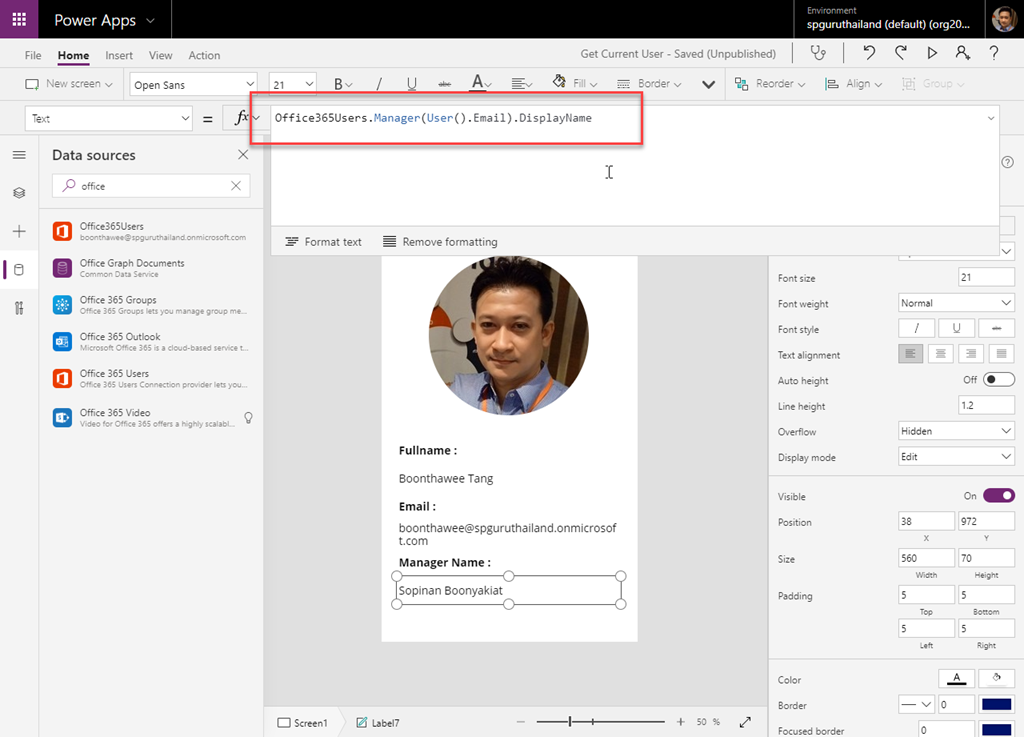Click the Data sources search field
This screenshot has height=737, width=1024.
pyautogui.click(x=151, y=186)
